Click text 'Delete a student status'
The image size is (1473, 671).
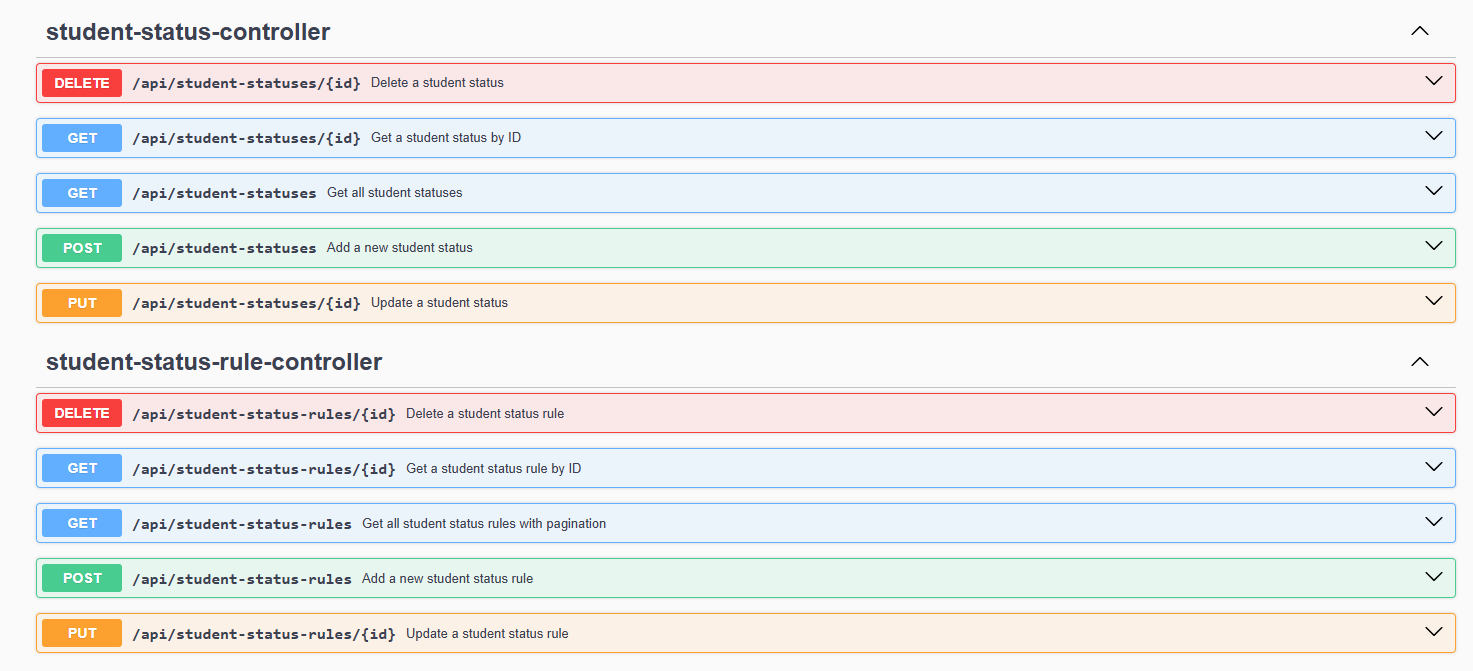point(437,83)
